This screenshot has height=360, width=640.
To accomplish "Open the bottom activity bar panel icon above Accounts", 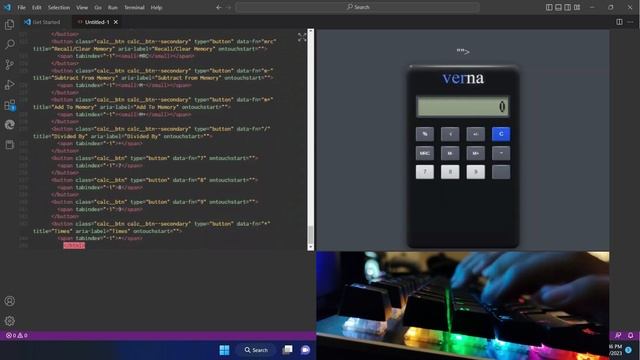I will 9,144.
